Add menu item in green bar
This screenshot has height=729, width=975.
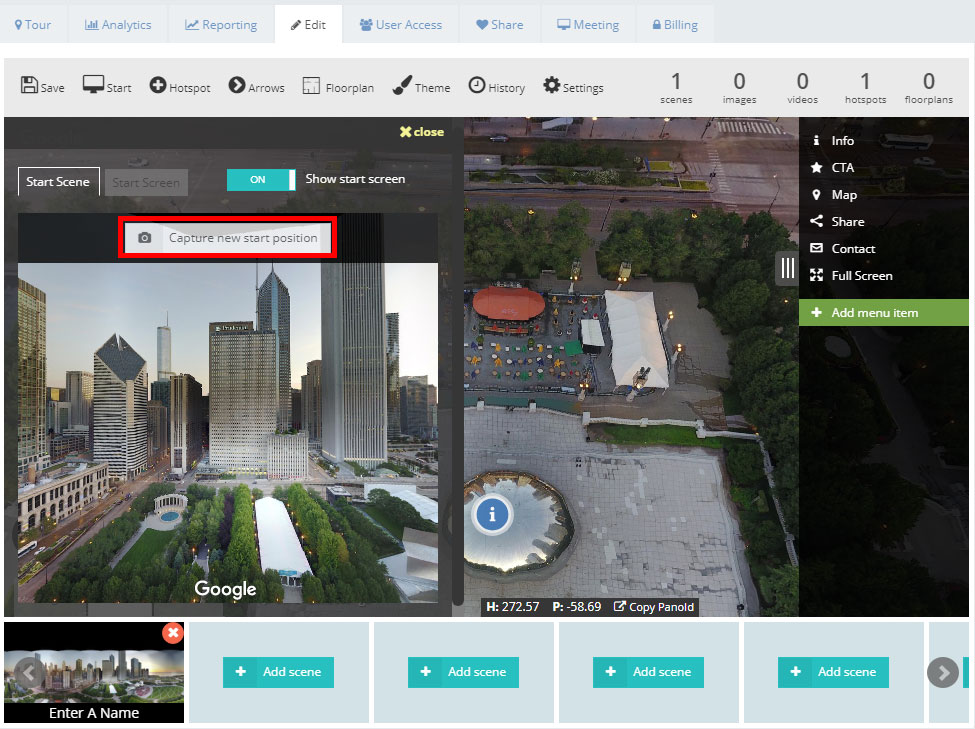point(884,313)
